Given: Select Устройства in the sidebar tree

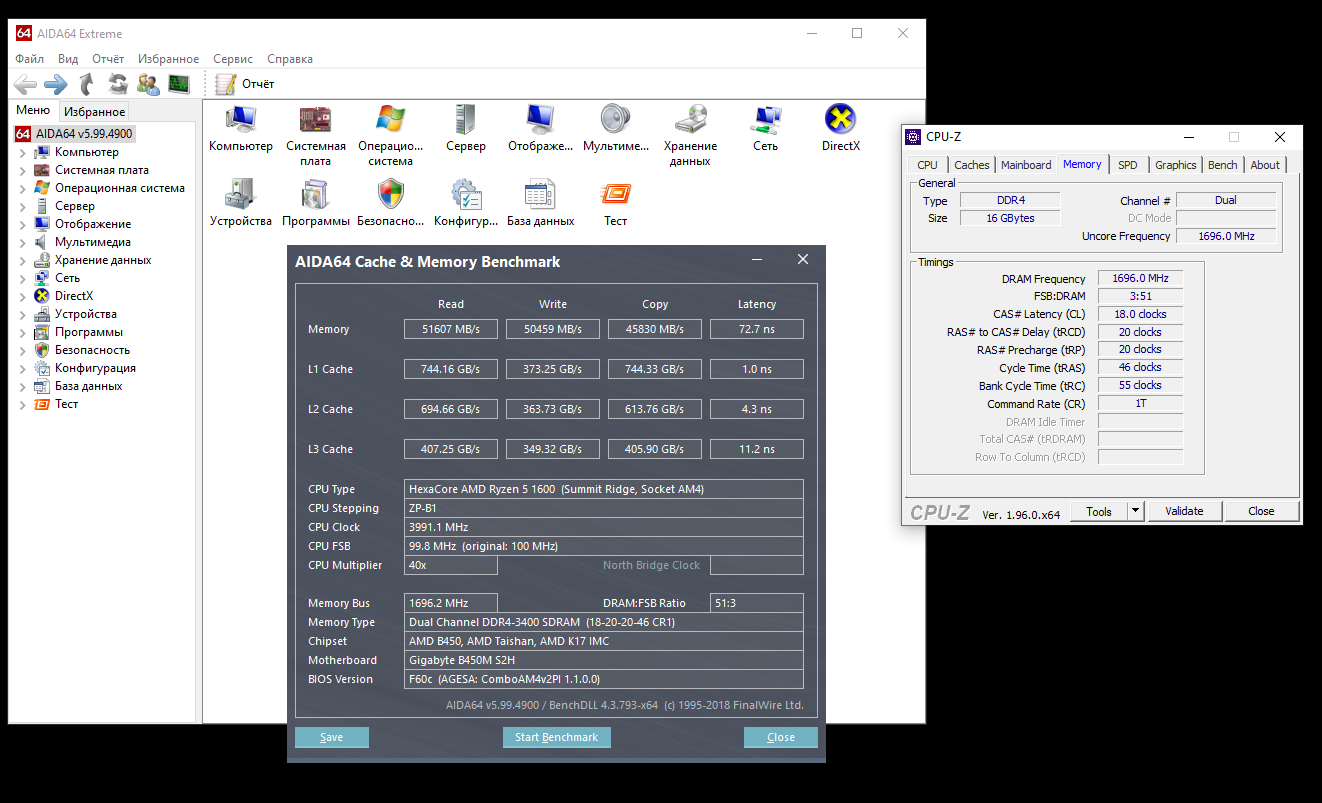Looking at the screenshot, I should click(85, 314).
